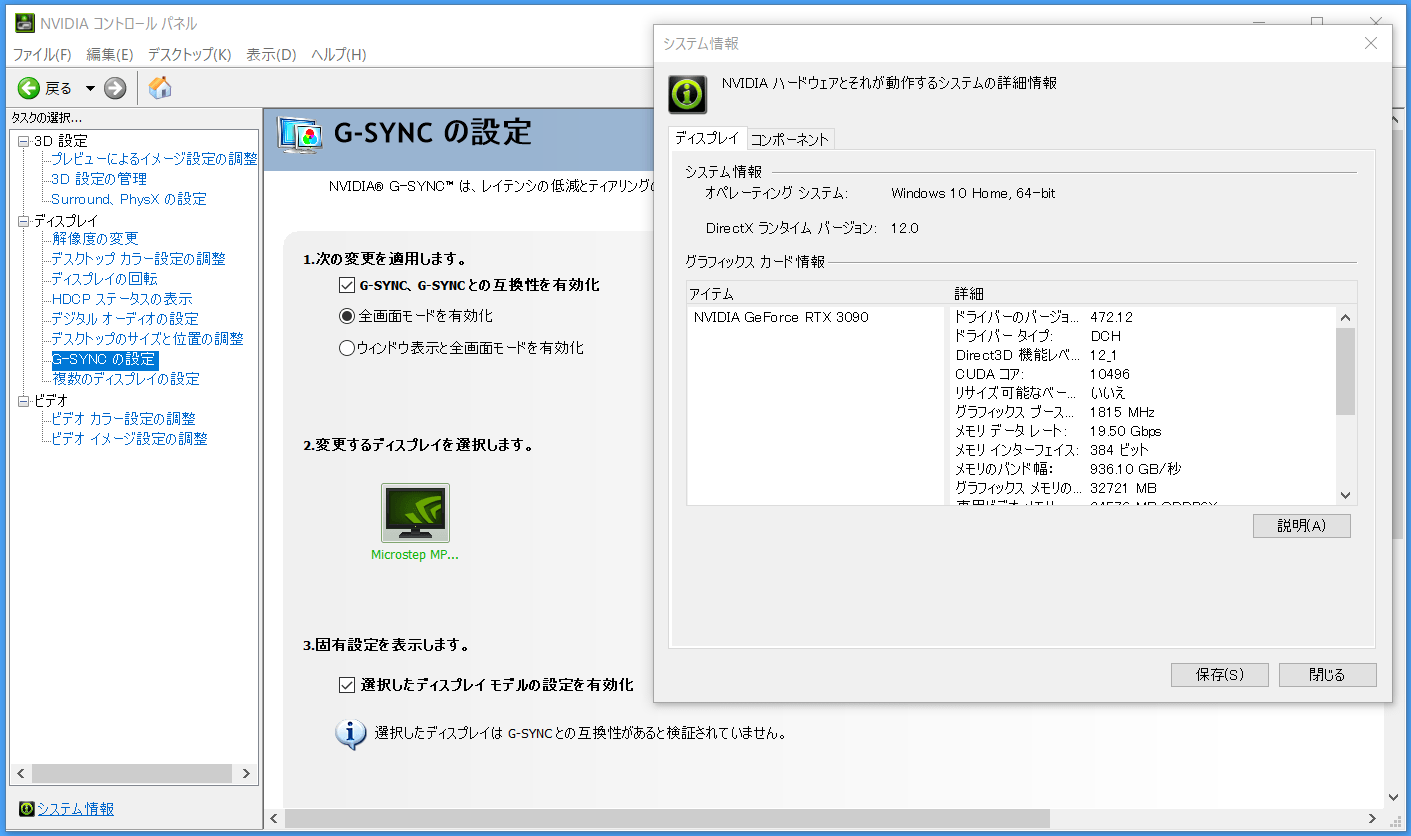Open 解像度の変更 page
This screenshot has width=1411, height=836.
[95, 239]
